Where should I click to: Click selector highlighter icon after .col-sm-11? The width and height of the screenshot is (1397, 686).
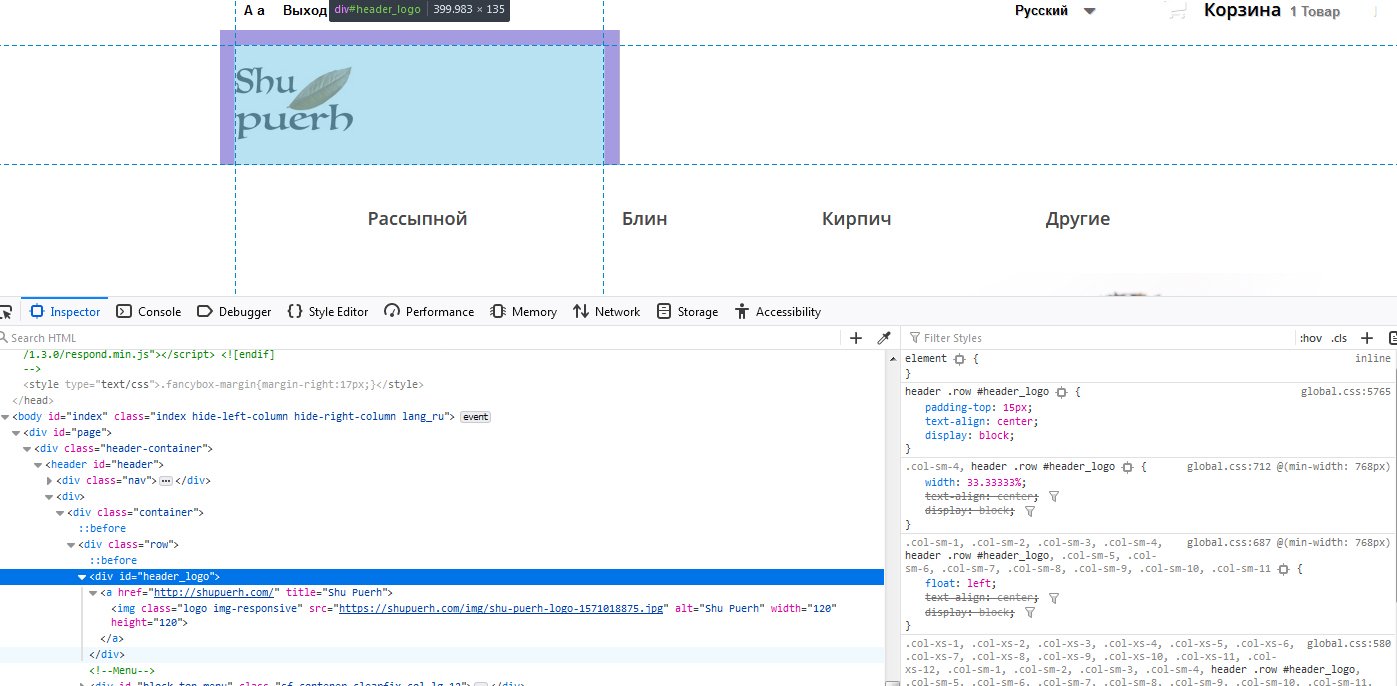click(x=1284, y=569)
